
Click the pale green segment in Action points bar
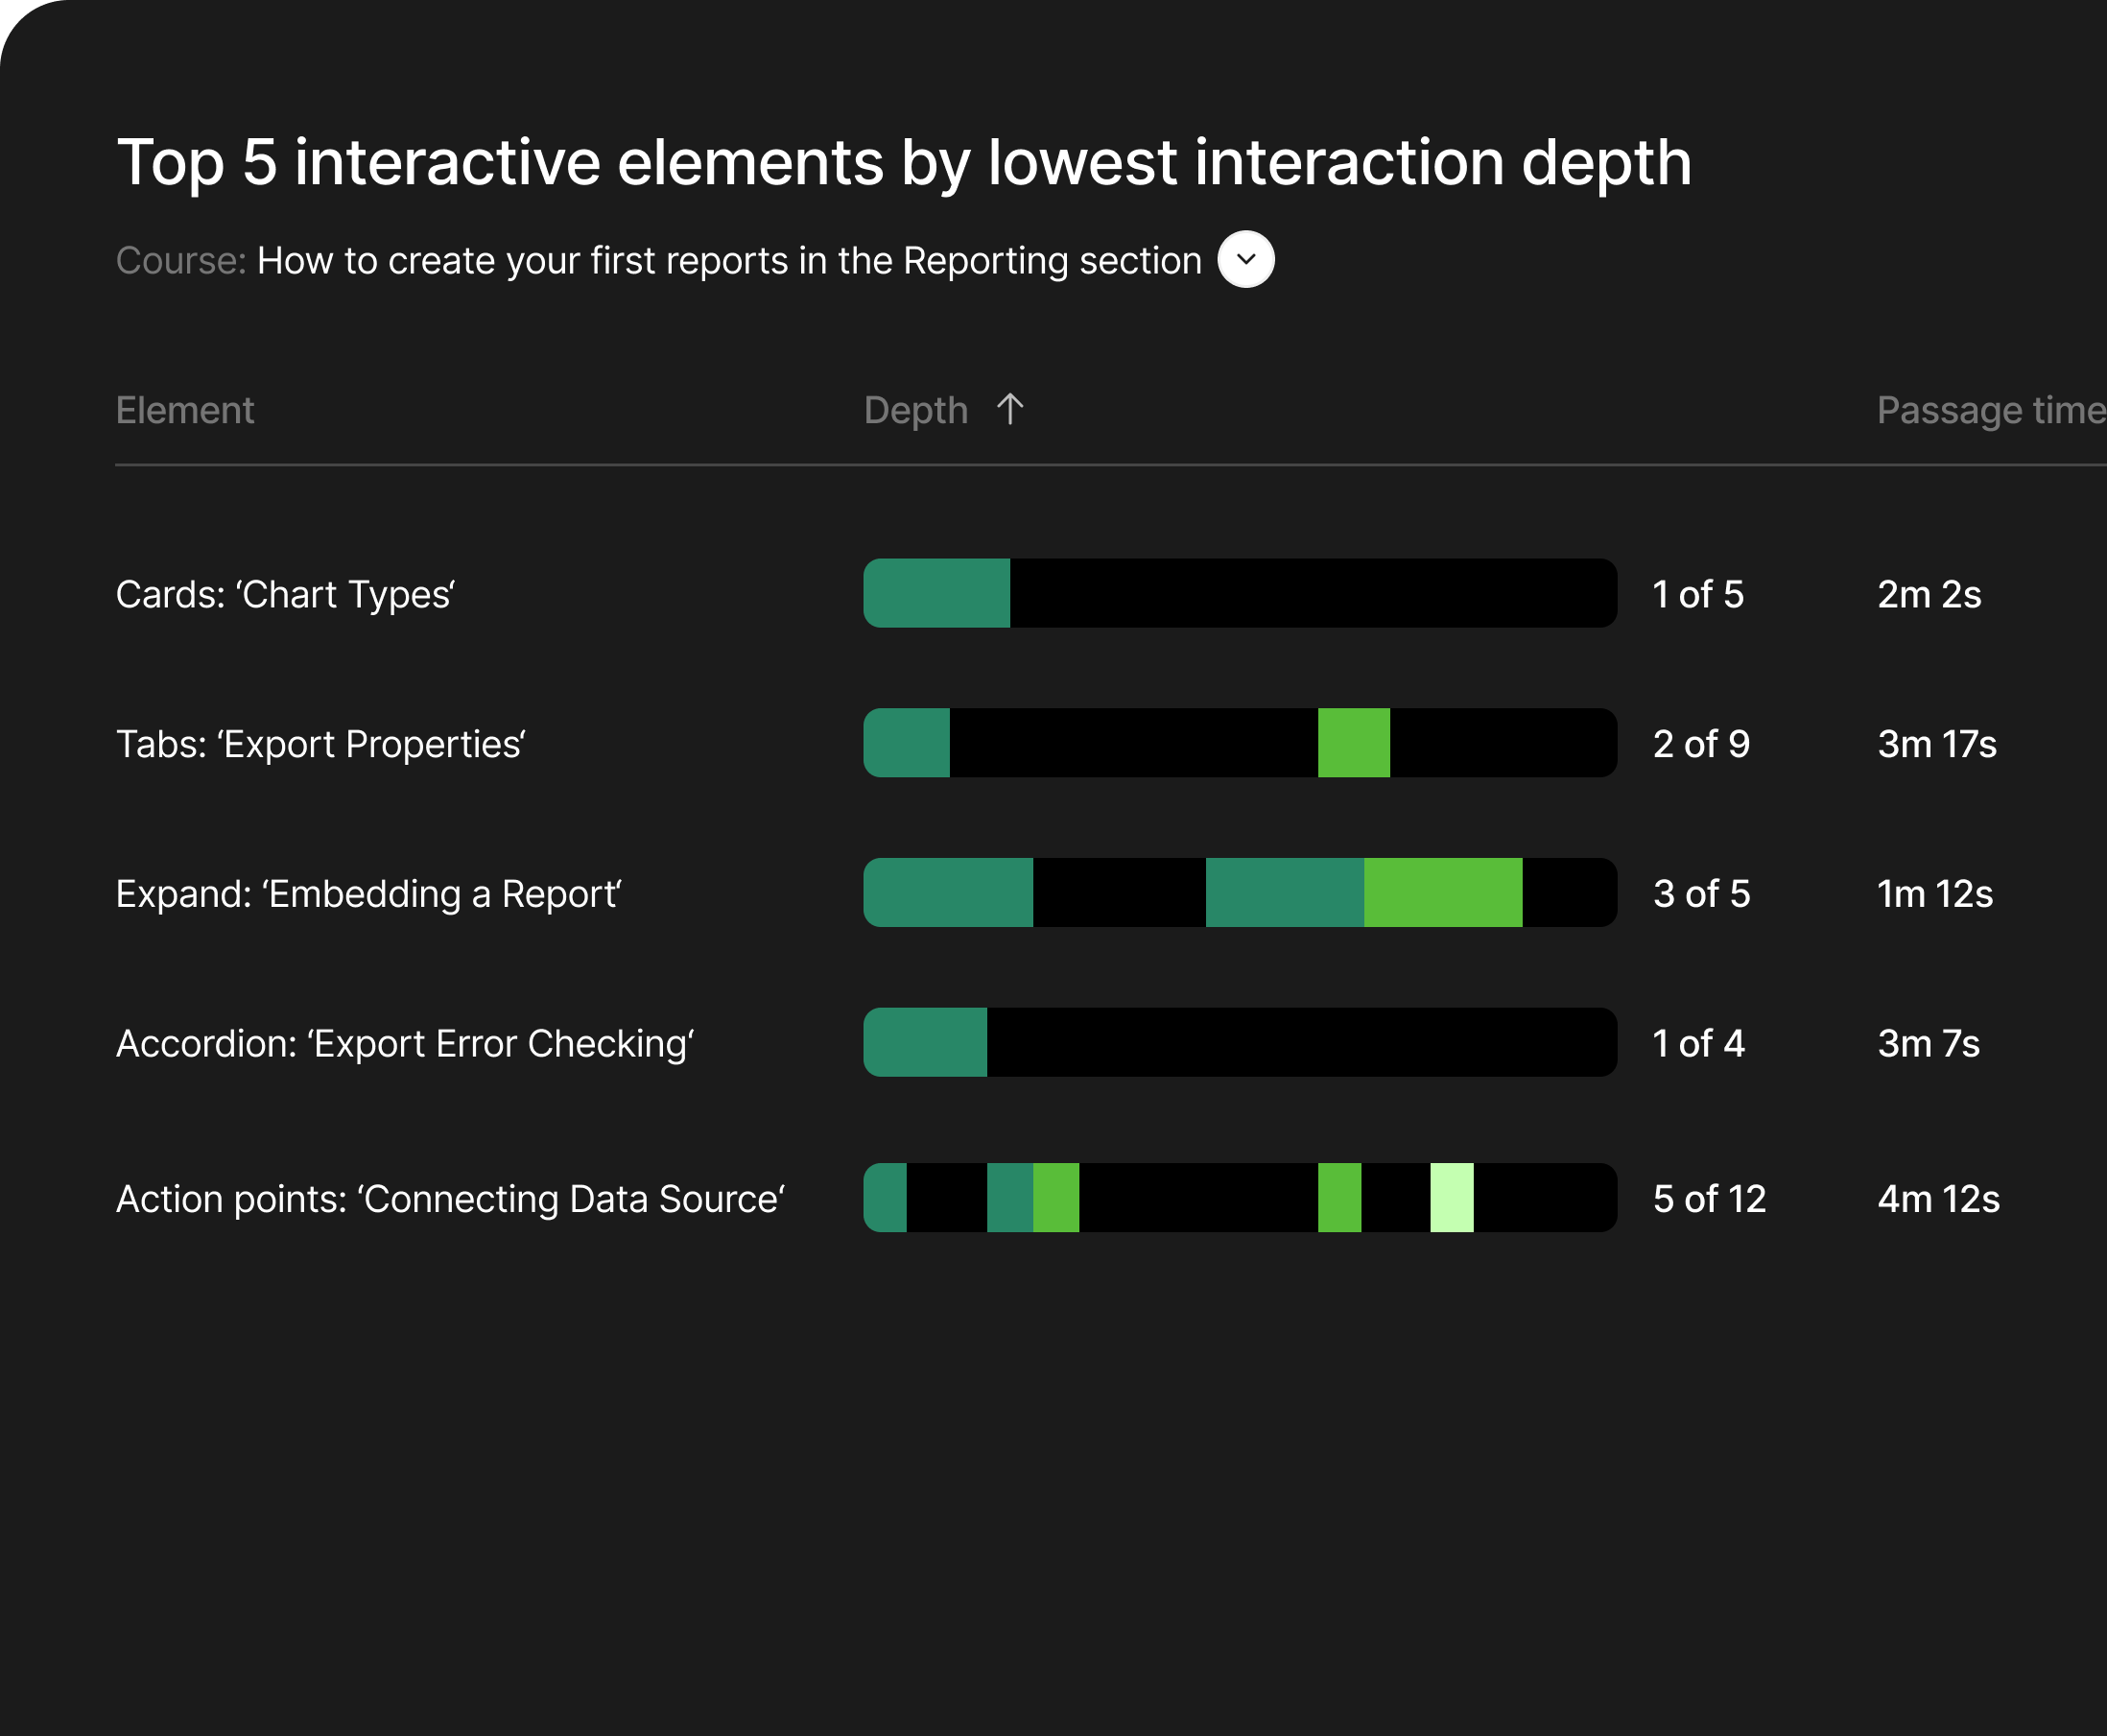[1451, 1197]
